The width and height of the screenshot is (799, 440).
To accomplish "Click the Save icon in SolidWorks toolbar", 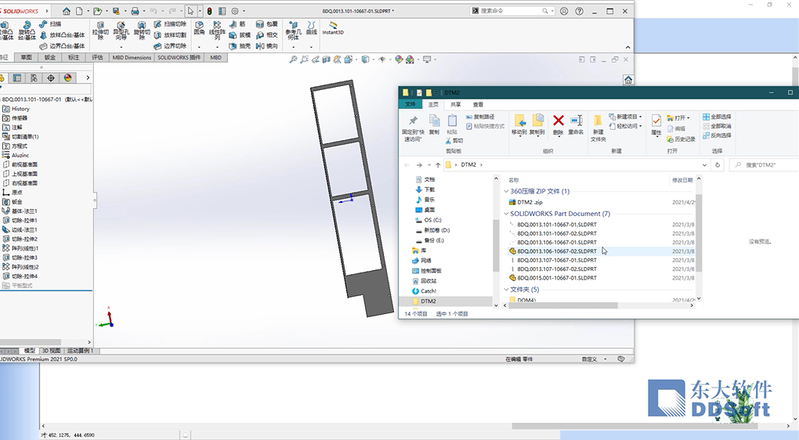I will coord(115,9).
